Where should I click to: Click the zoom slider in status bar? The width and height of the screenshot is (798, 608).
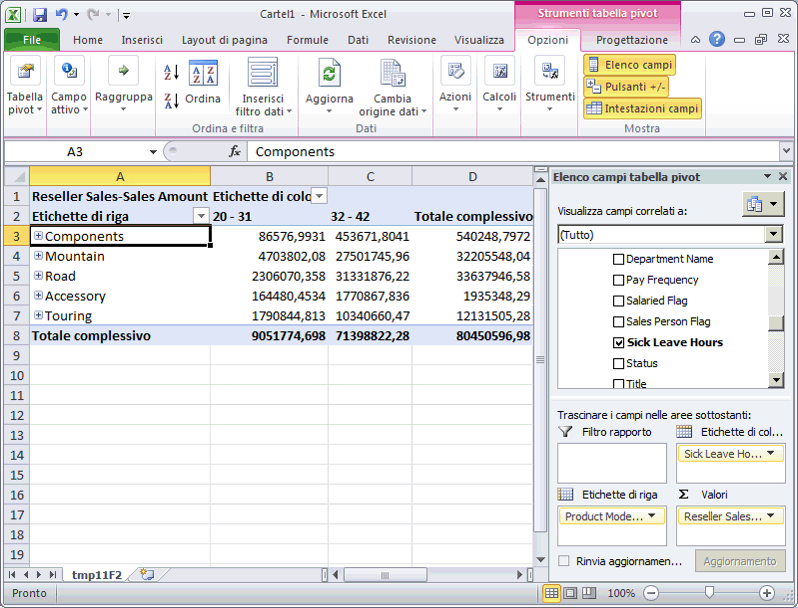tap(709, 593)
